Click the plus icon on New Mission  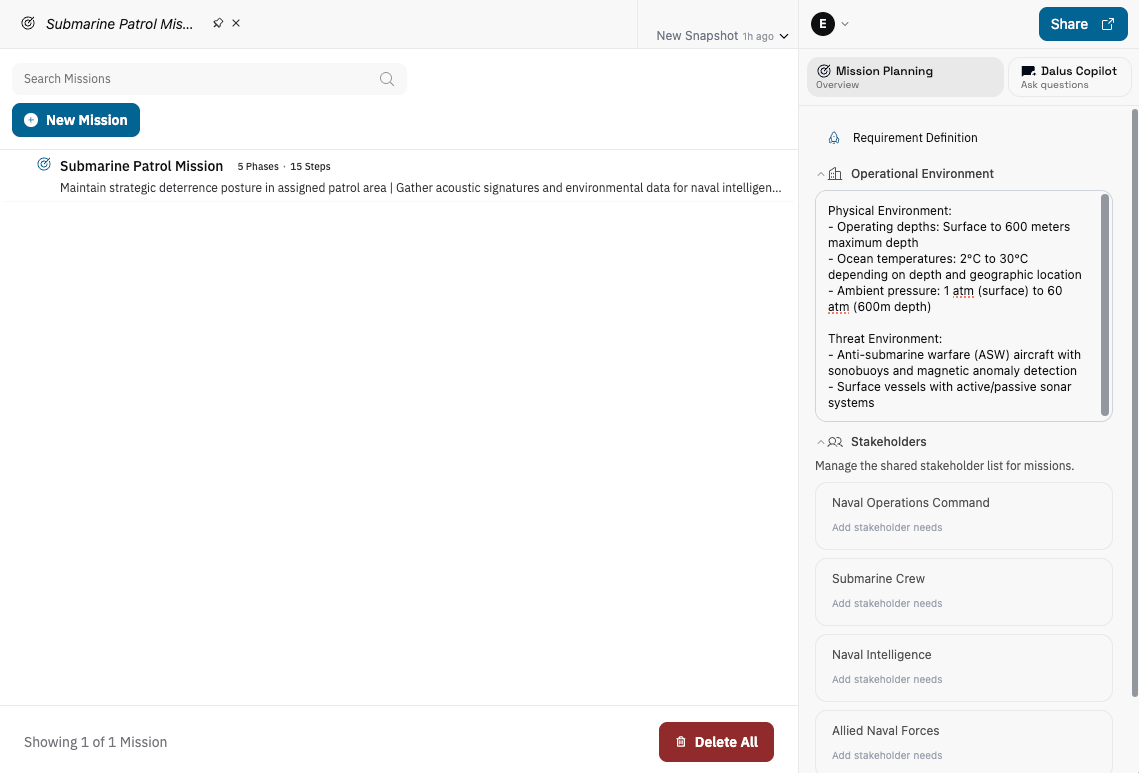[x=31, y=121]
